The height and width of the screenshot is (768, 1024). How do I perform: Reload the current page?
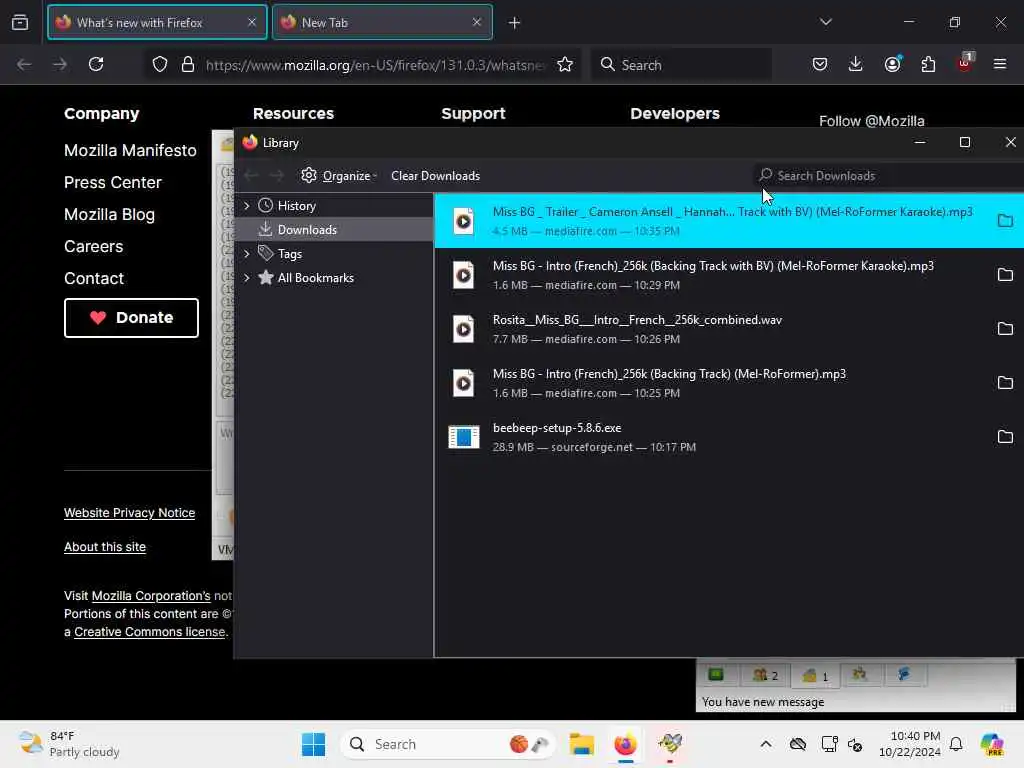click(96, 64)
